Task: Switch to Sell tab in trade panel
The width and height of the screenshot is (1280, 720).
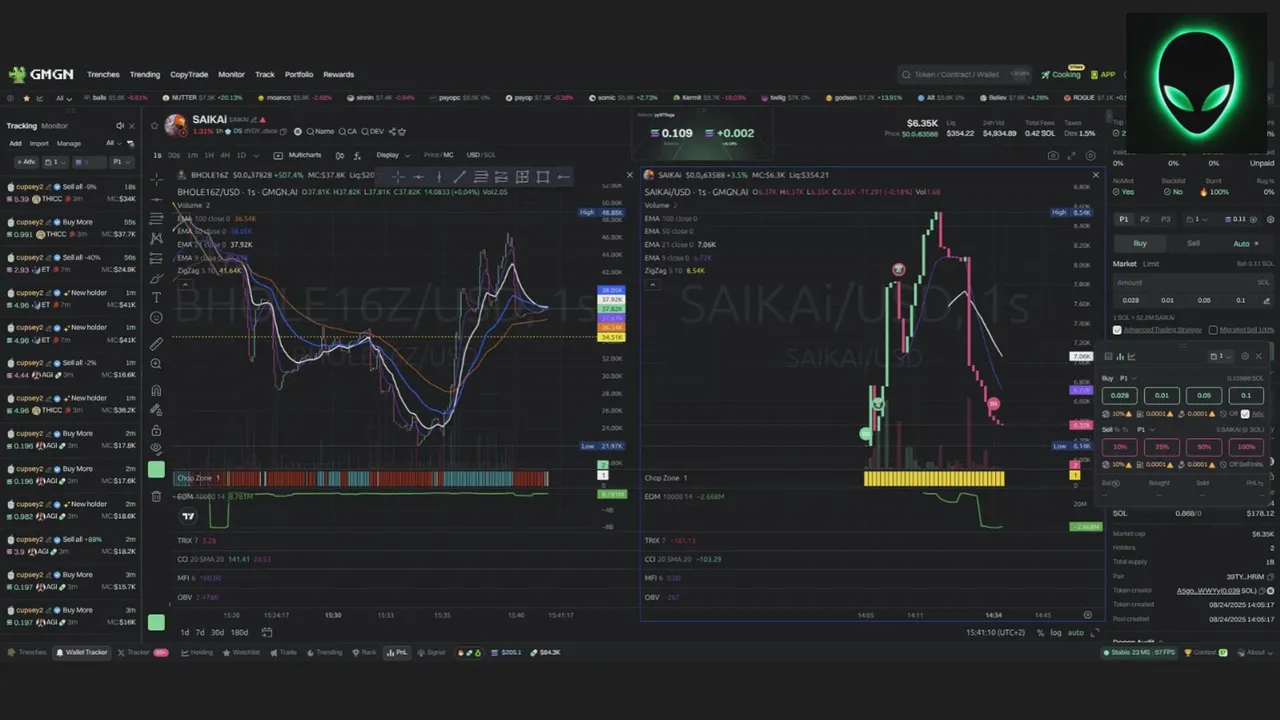Action: pos(1193,243)
